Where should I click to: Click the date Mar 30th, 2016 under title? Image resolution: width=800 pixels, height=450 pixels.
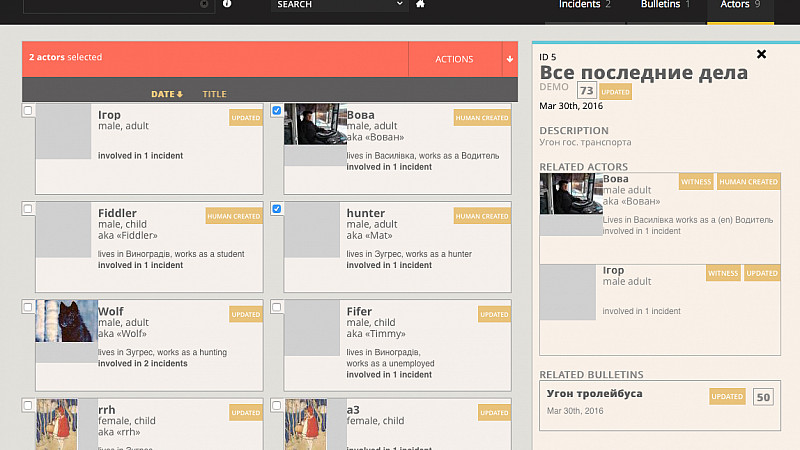(571, 106)
